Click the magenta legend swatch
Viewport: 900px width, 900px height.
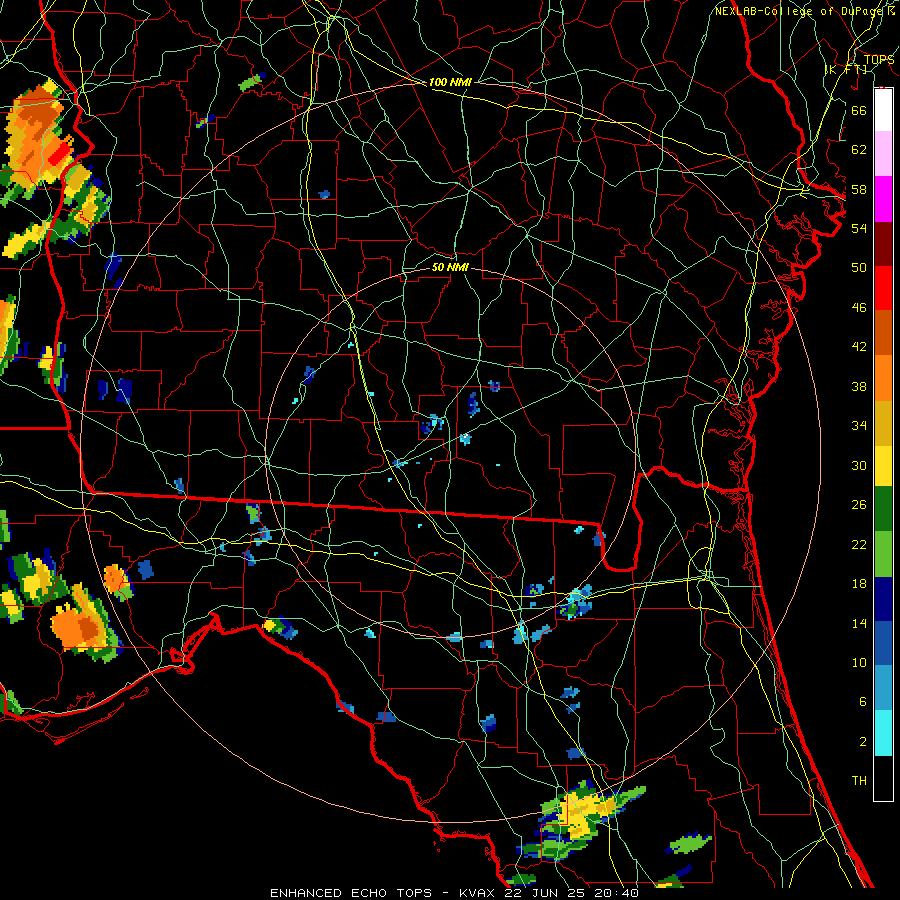[883, 199]
